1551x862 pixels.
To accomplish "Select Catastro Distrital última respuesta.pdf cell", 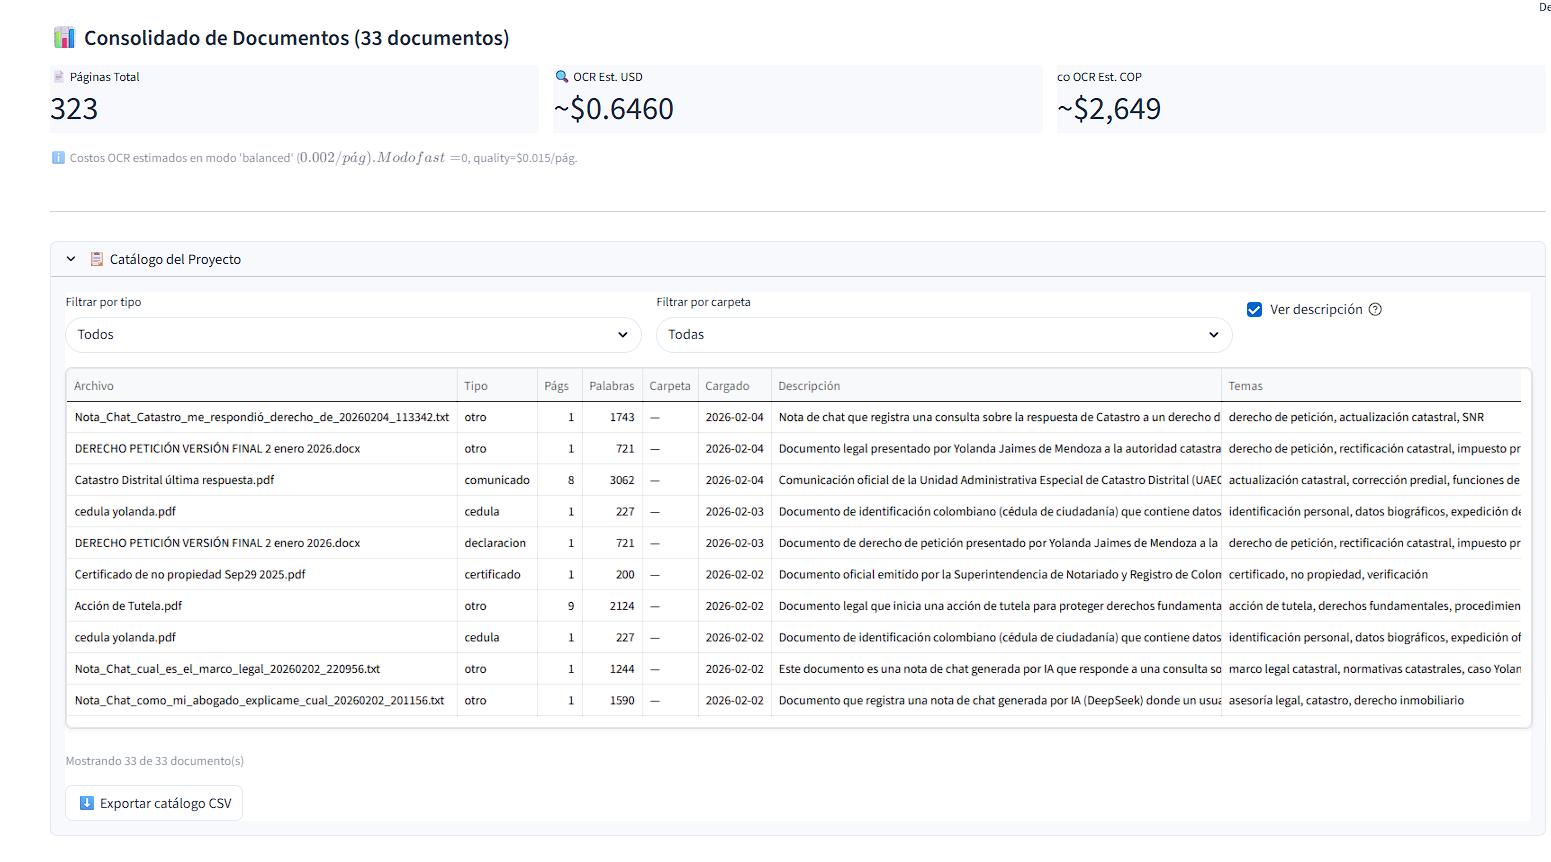I will point(174,480).
